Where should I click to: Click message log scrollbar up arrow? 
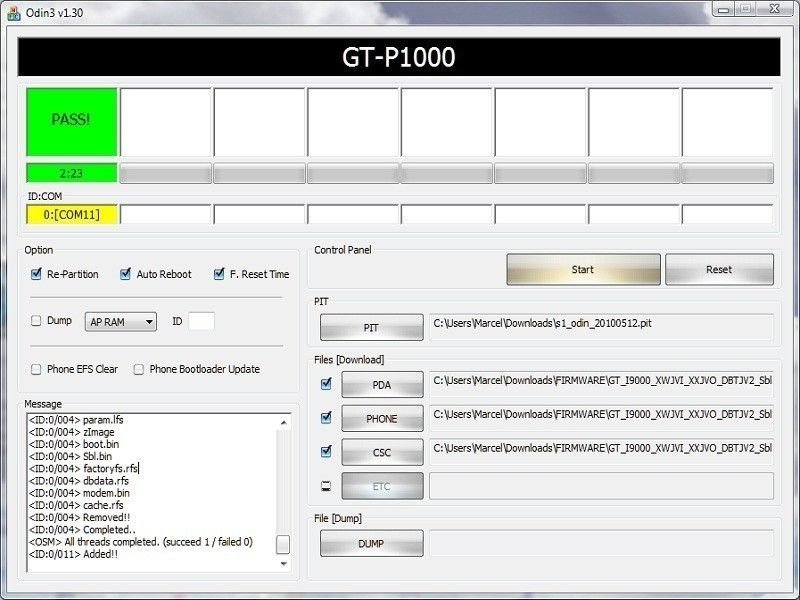(x=284, y=422)
